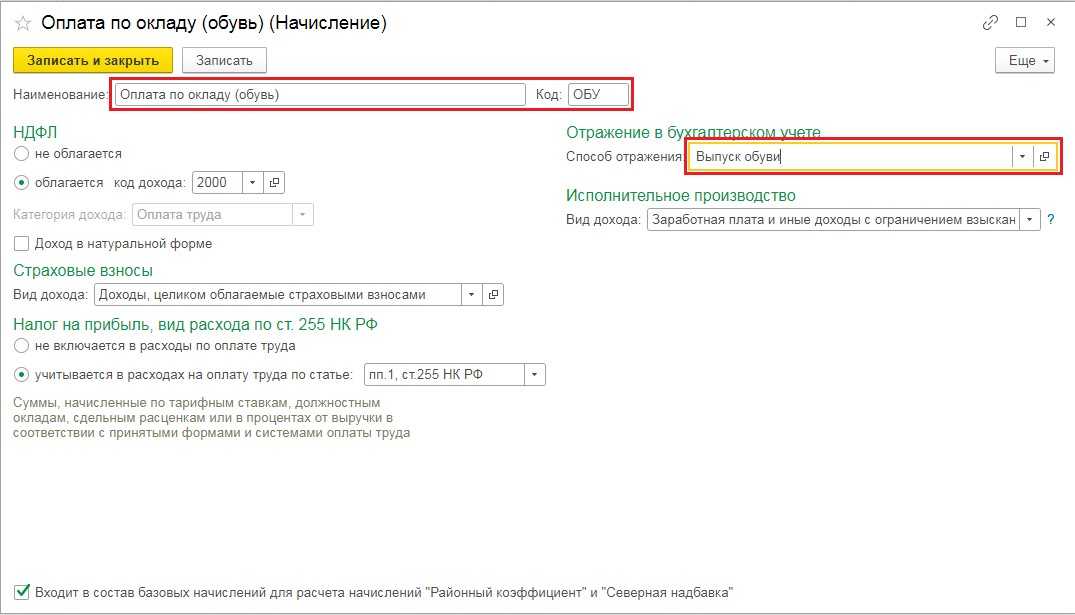
Task: Open the Еще menu
Action: coord(1024,60)
